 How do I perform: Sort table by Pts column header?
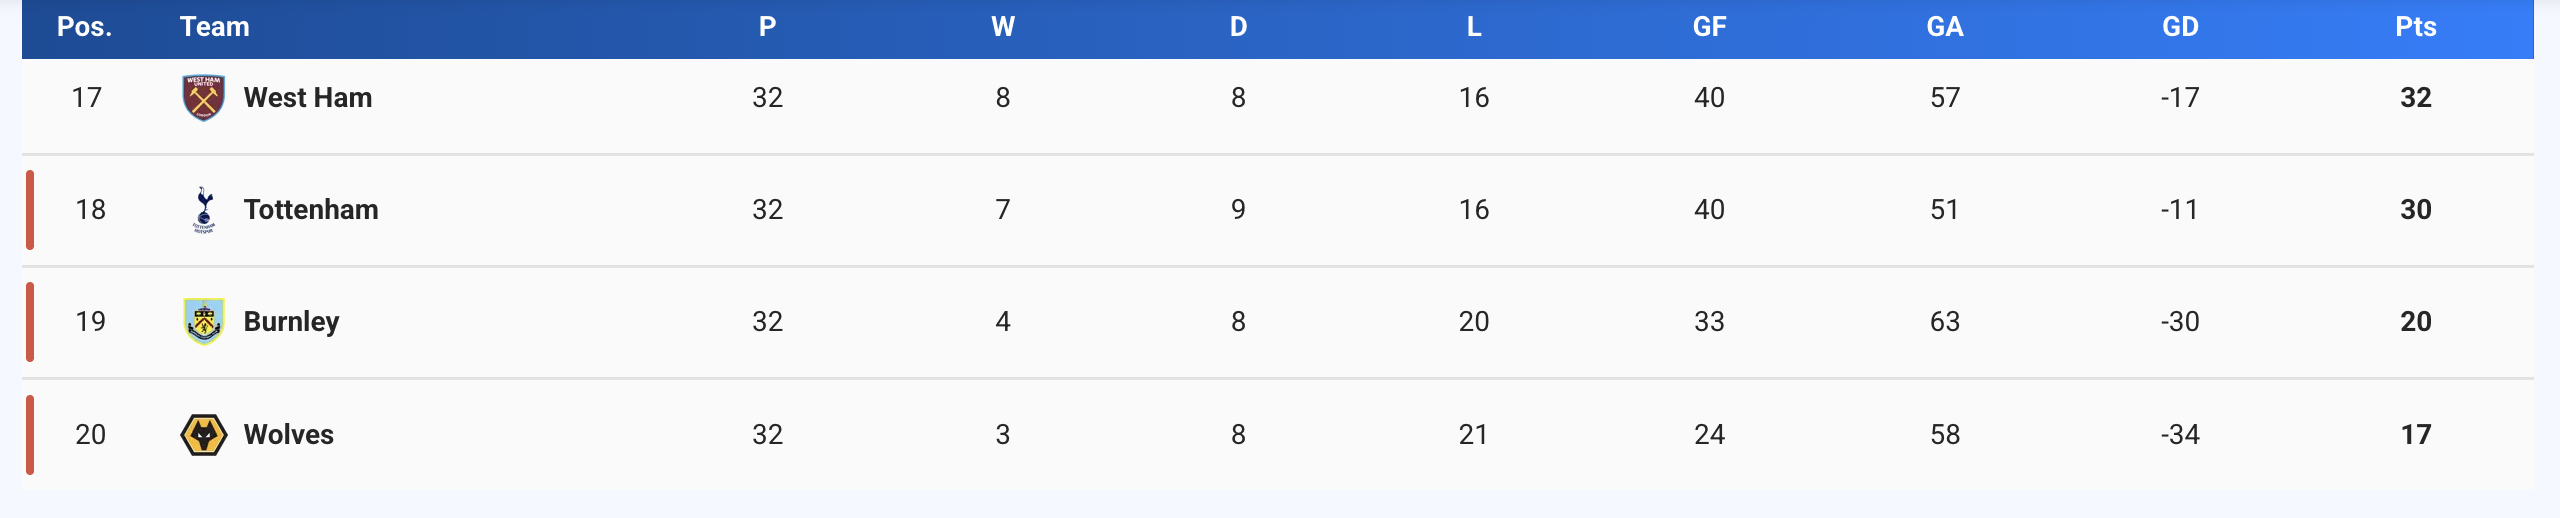[x=2415, y=27]
